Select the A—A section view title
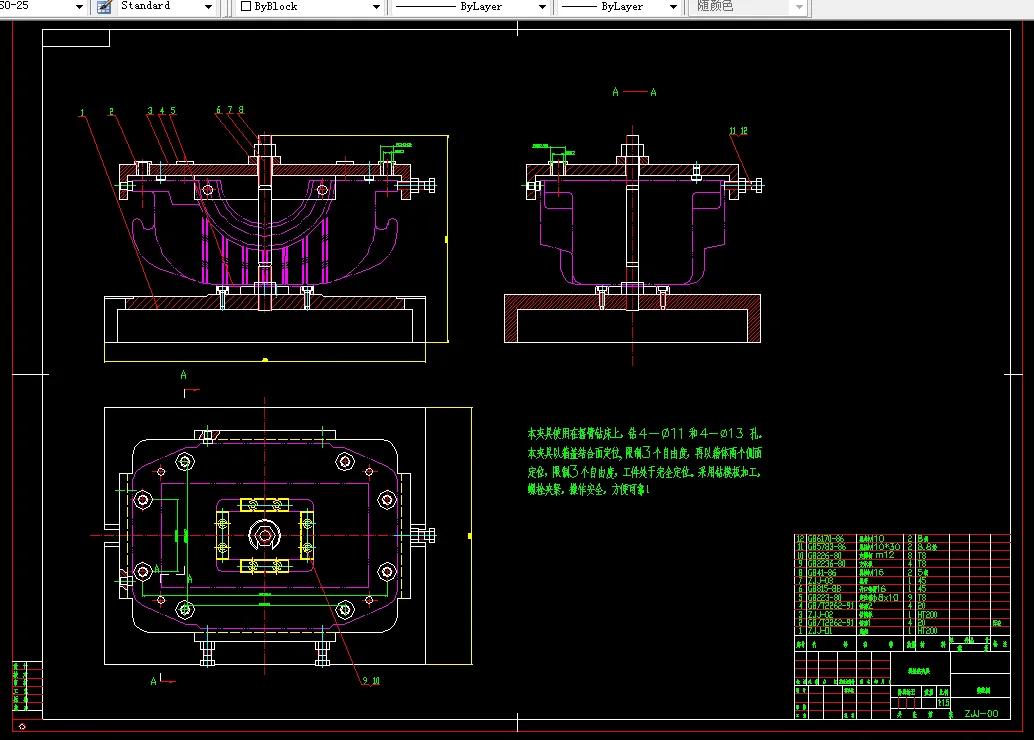Screen dimensions: 1034x740 [634, 92]
